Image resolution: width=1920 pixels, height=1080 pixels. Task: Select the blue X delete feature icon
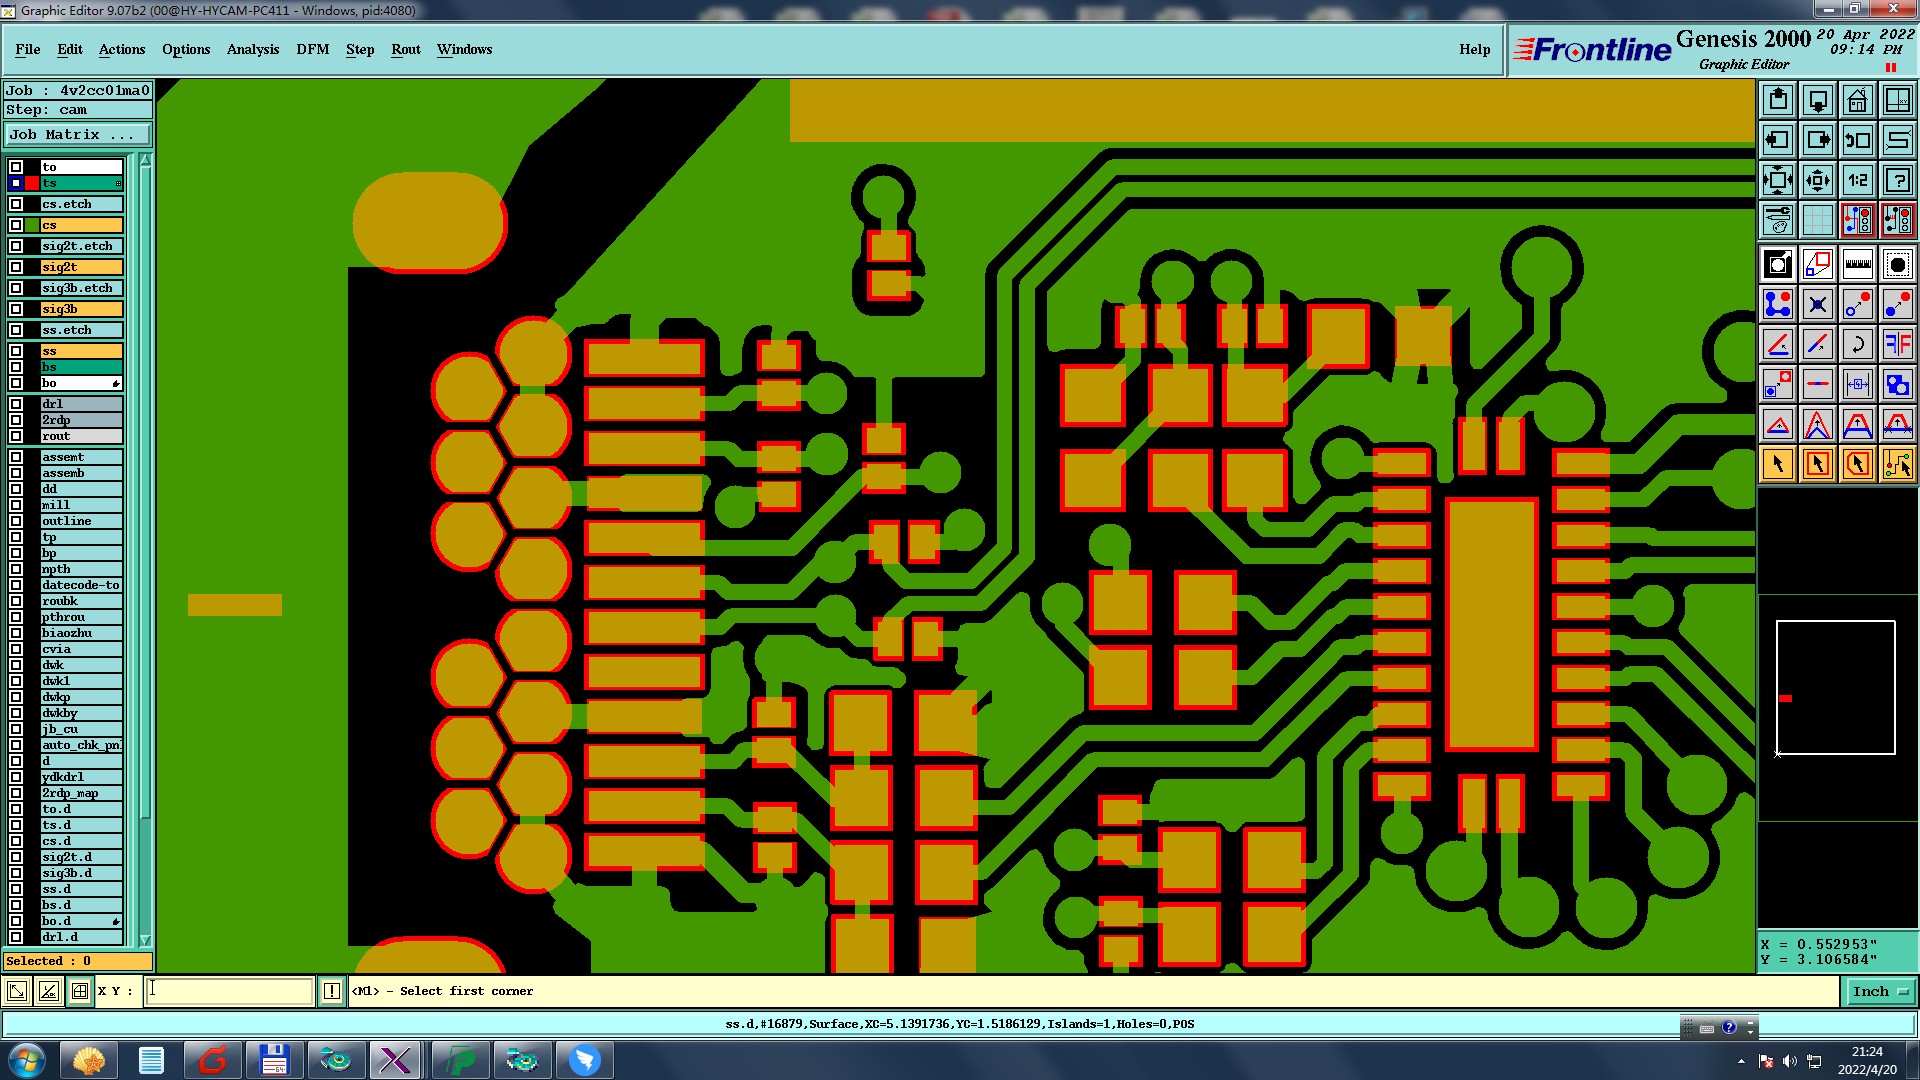(1818, 304)
